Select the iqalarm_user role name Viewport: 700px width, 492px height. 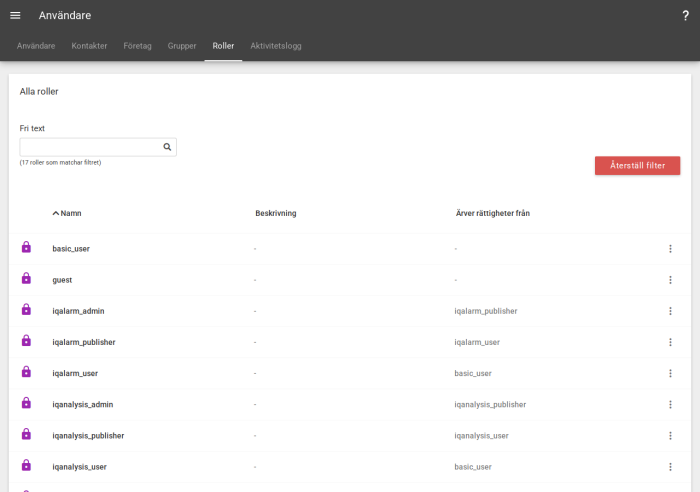(x=75, y=373)
